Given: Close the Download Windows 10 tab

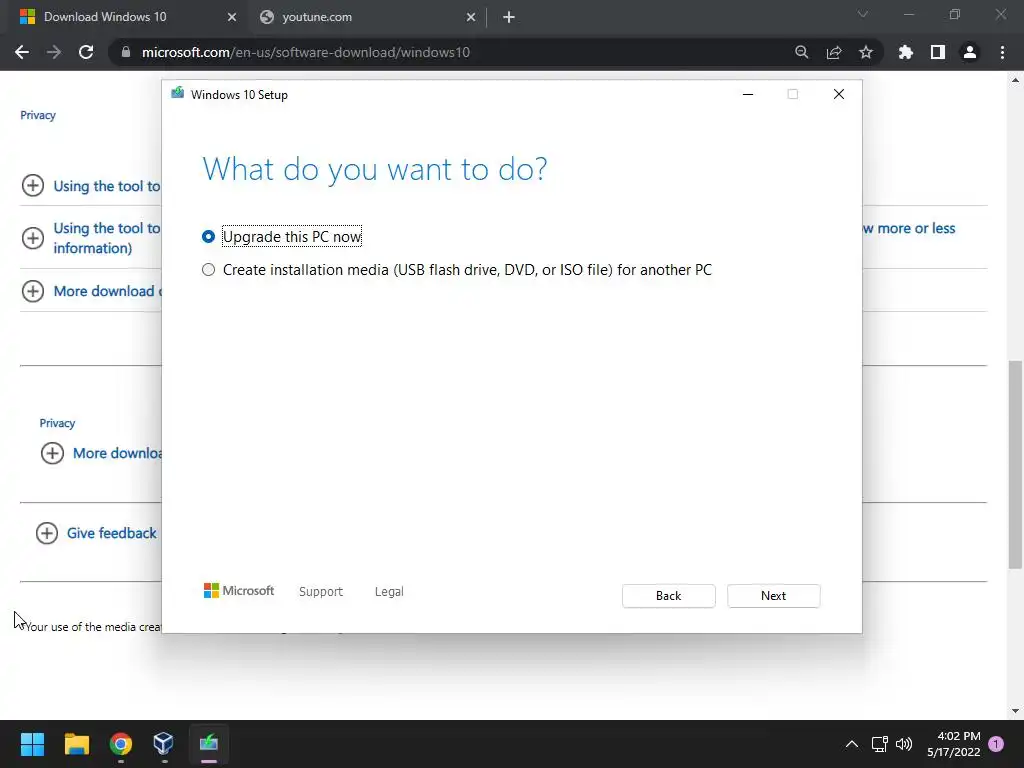Looking at the screenshot, I should (x=232, y=18).
